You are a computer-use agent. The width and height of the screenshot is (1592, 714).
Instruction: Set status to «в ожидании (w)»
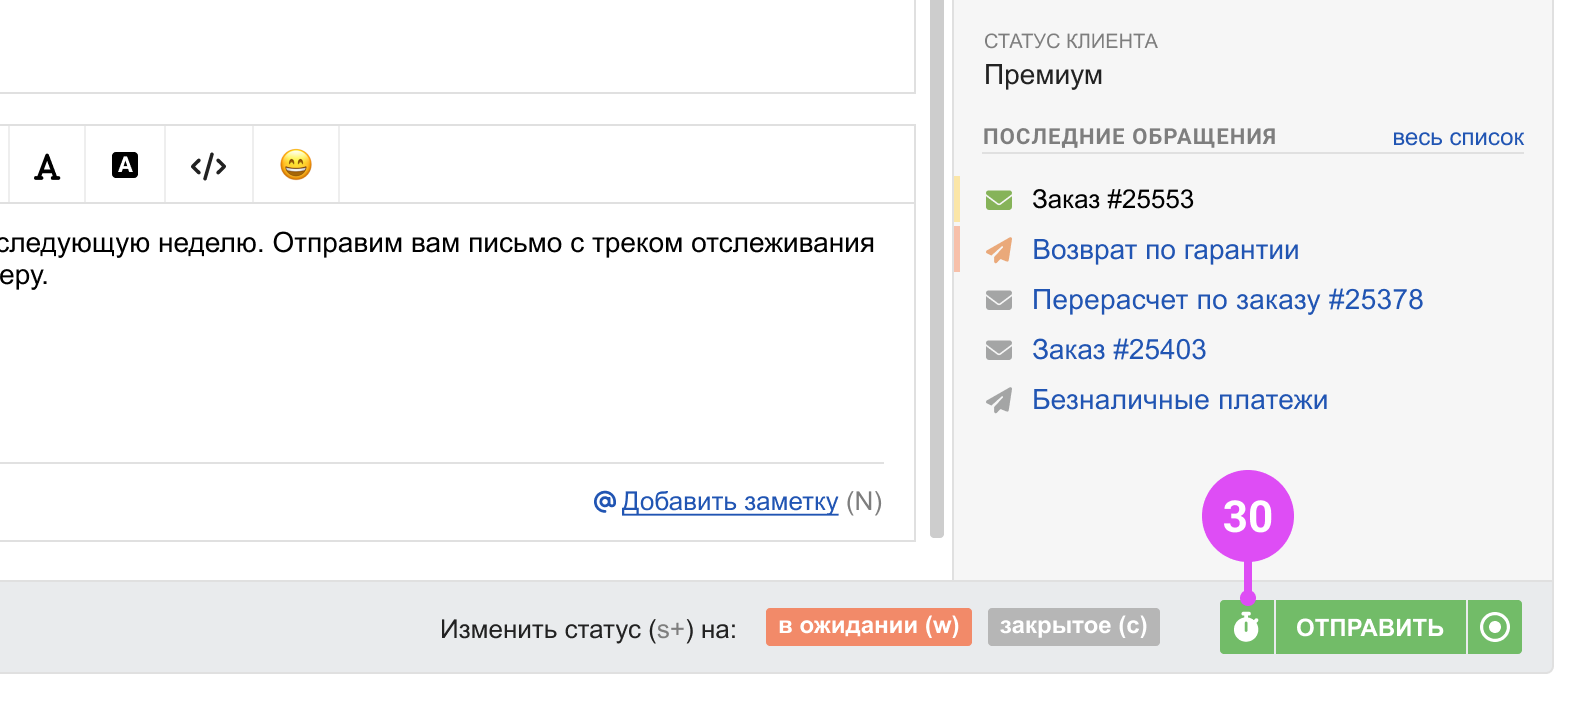click(x=868, y=627)
